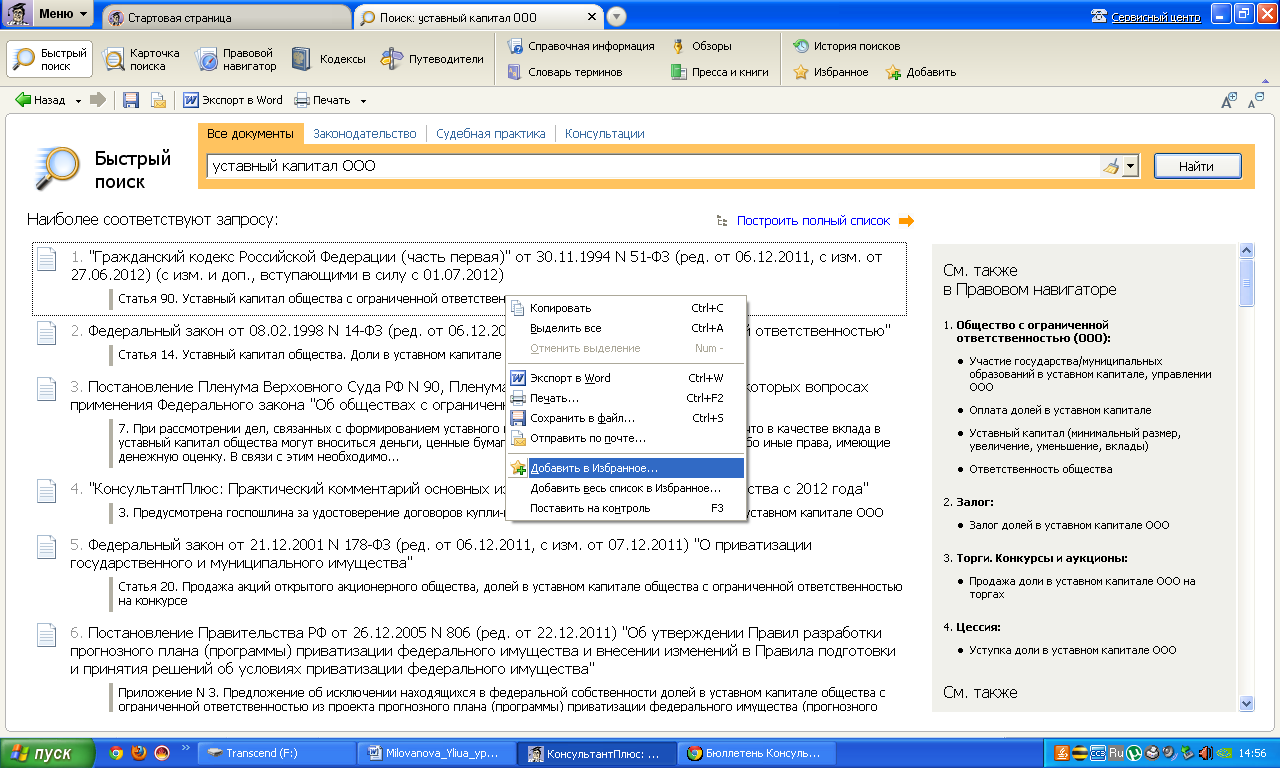This screenshot has width=1280, height=768.
Task: Open Пресса и книги
Action: pos(720,72)
